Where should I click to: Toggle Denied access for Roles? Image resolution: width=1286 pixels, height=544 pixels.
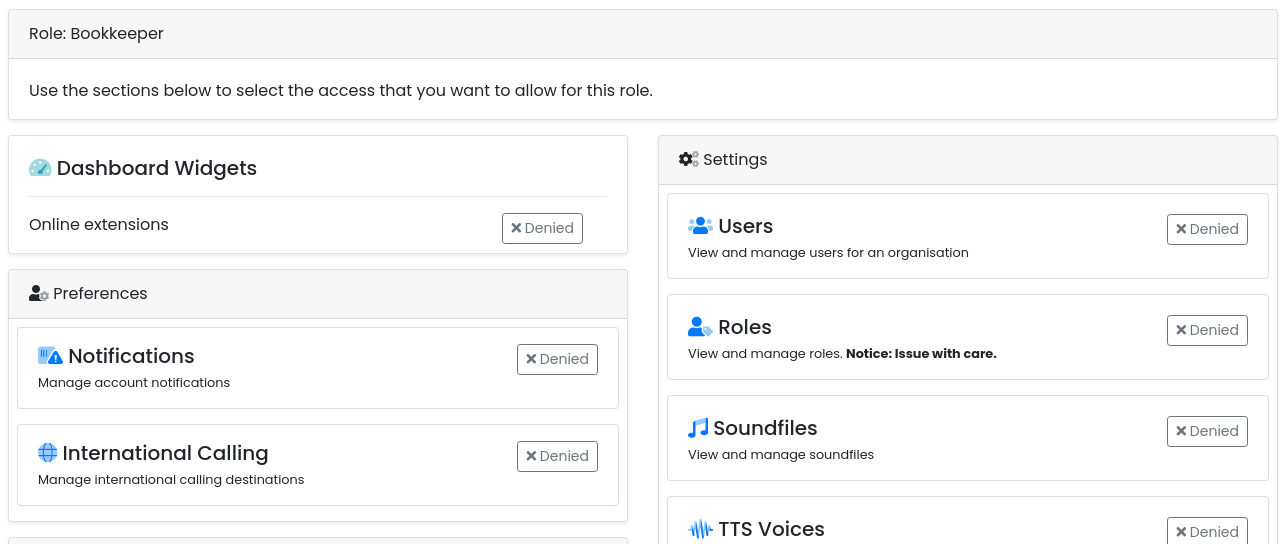tap(1207, 330)
